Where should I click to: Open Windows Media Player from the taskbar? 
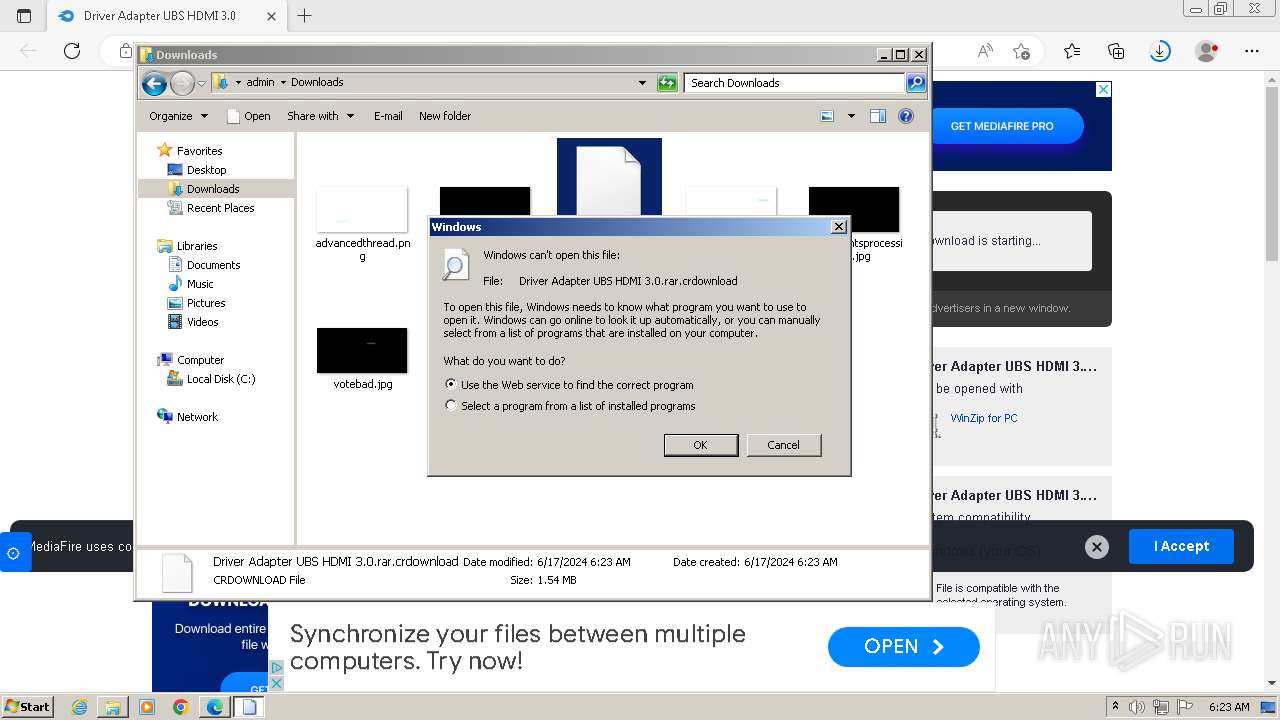pyautogui.click(x=147, y=707)
